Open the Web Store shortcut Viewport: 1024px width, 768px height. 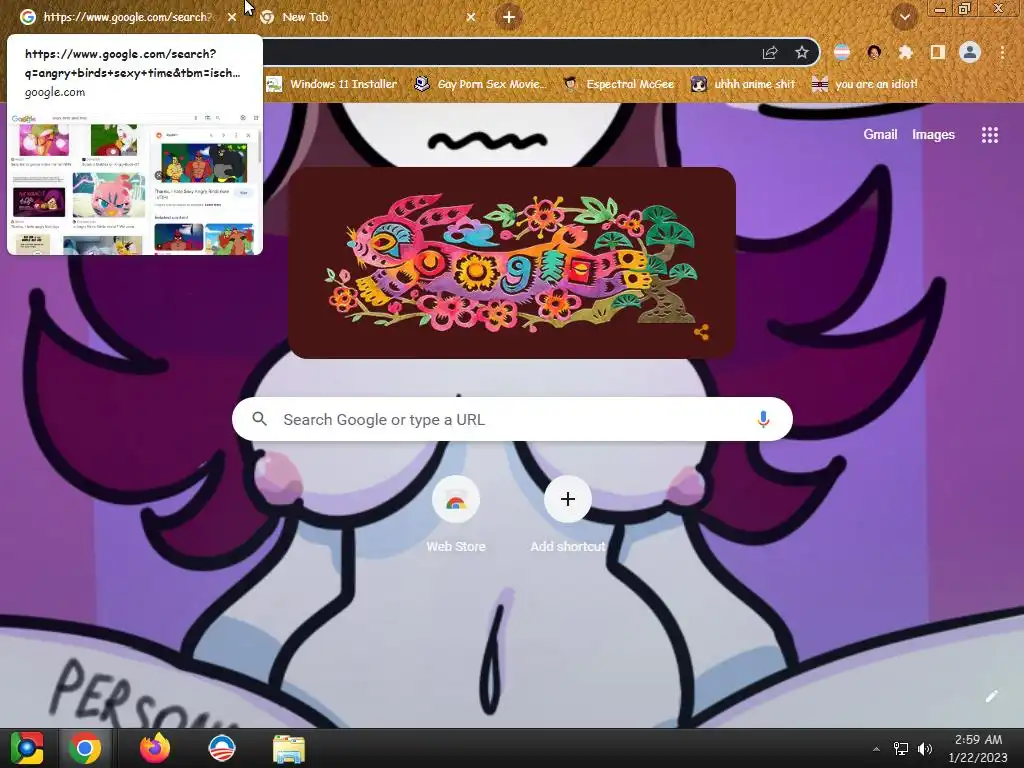pyautogui.click(x=456, y=515)
